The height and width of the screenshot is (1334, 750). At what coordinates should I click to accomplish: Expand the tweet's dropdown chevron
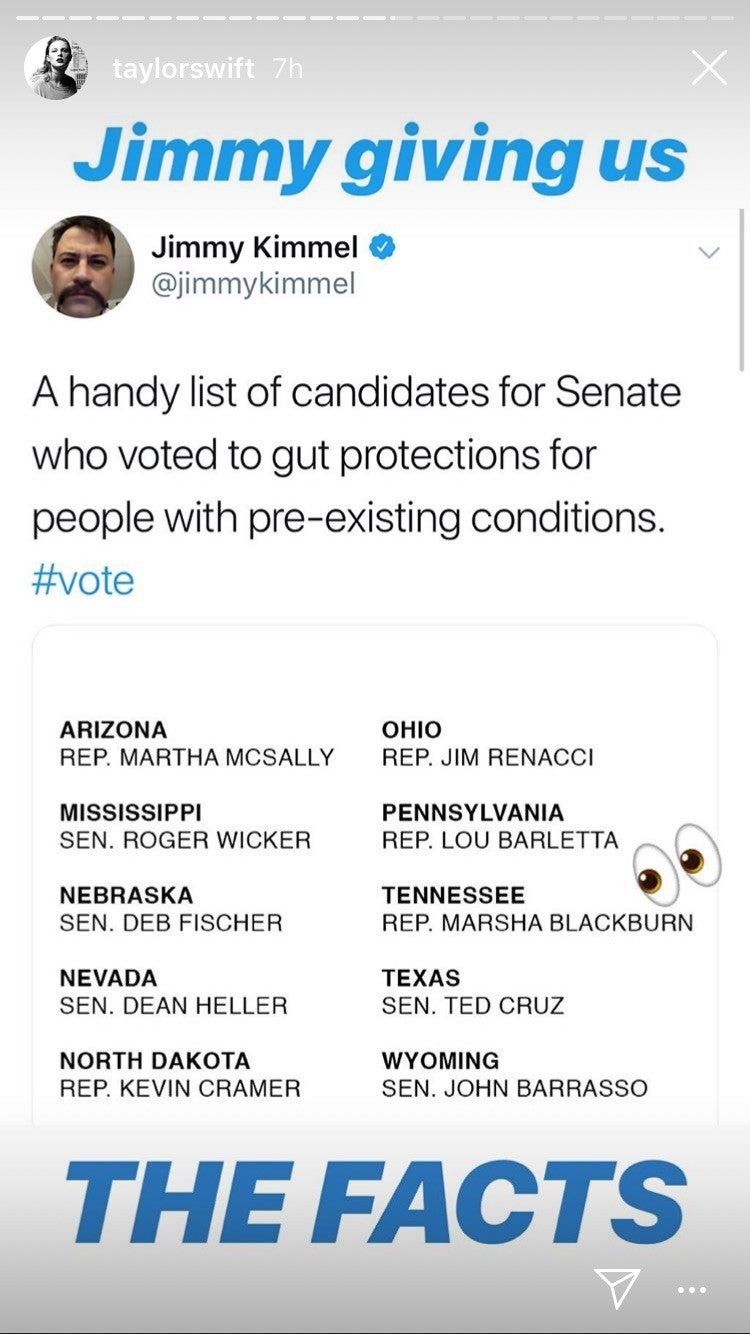coord(709,253)
